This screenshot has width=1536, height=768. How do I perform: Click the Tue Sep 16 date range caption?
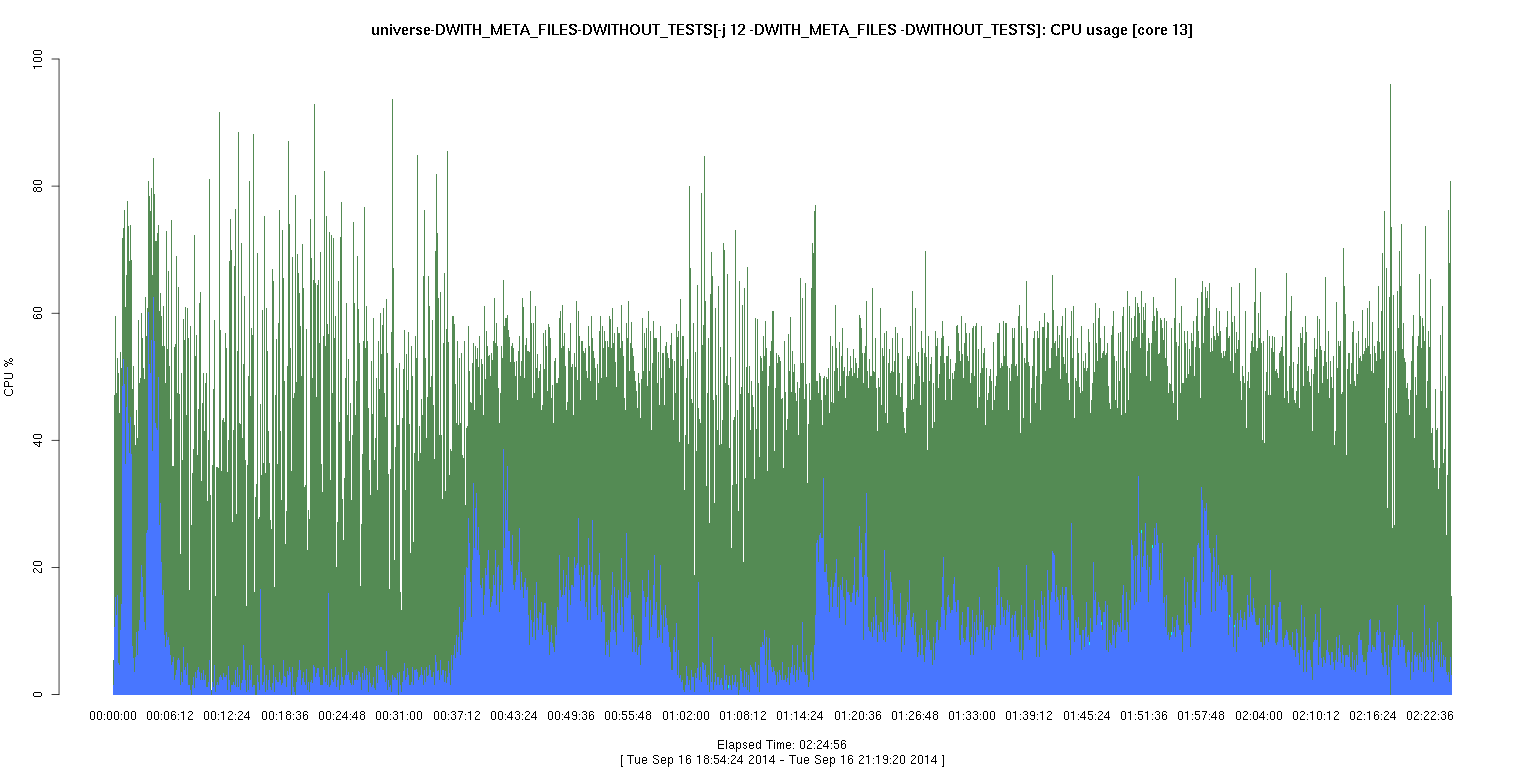pyautogui.click(x=782, y=760)
